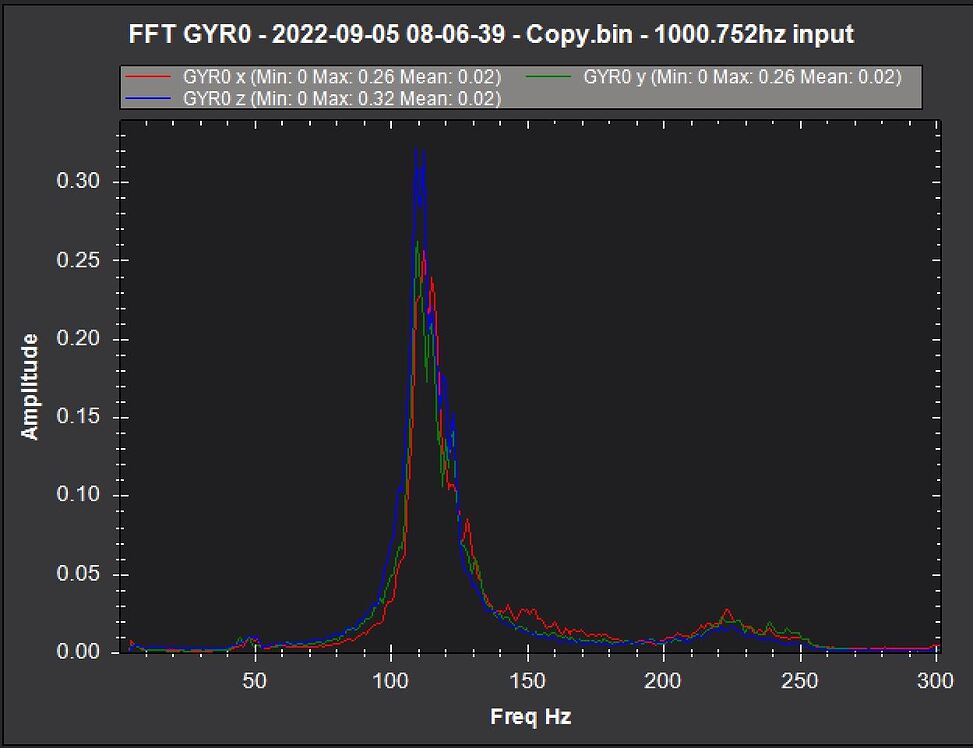Click the smaller peak near 225 Hz
Viewport: 973px width, 748px height.
coord(725,608)
